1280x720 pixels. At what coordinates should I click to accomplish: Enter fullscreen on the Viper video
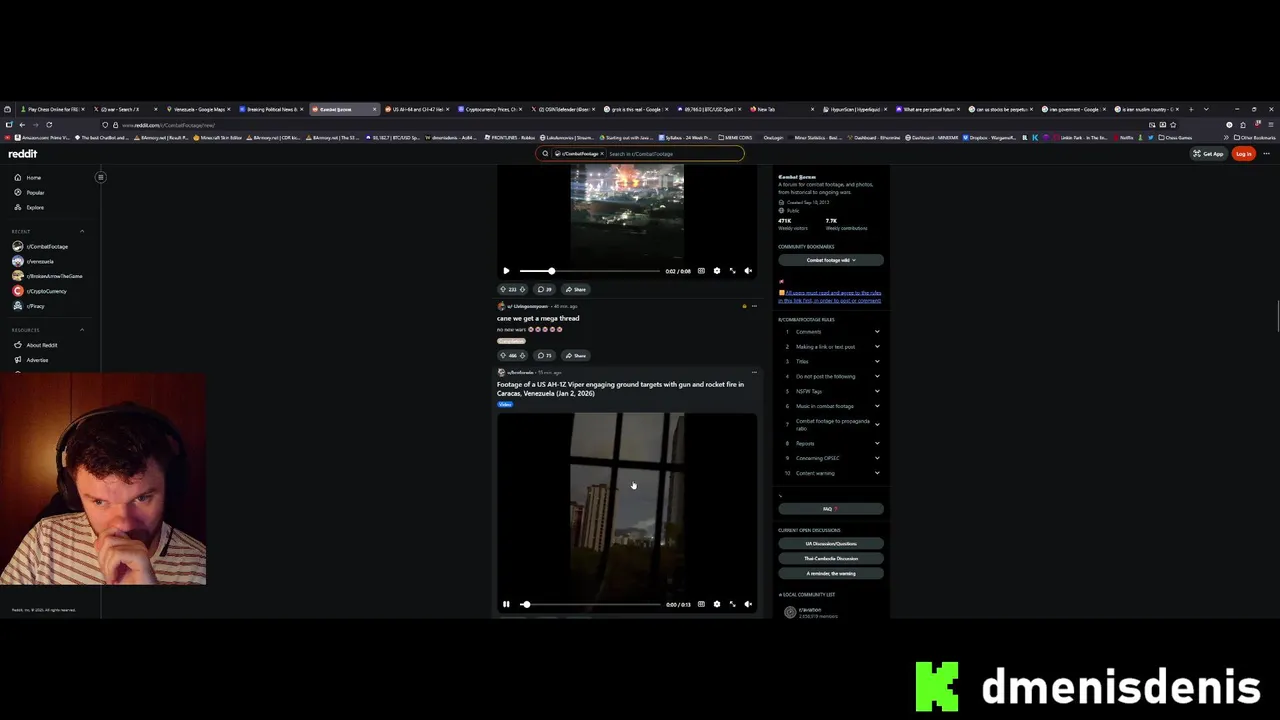pos(732,604)
